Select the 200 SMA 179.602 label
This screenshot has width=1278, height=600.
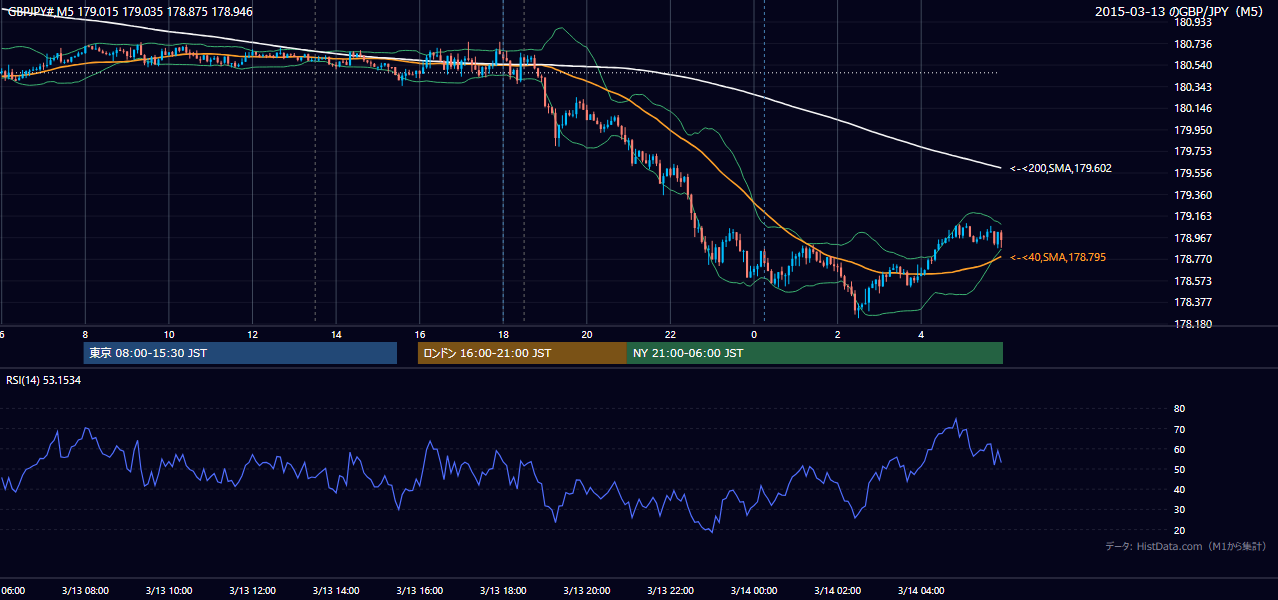(1061, 169)
